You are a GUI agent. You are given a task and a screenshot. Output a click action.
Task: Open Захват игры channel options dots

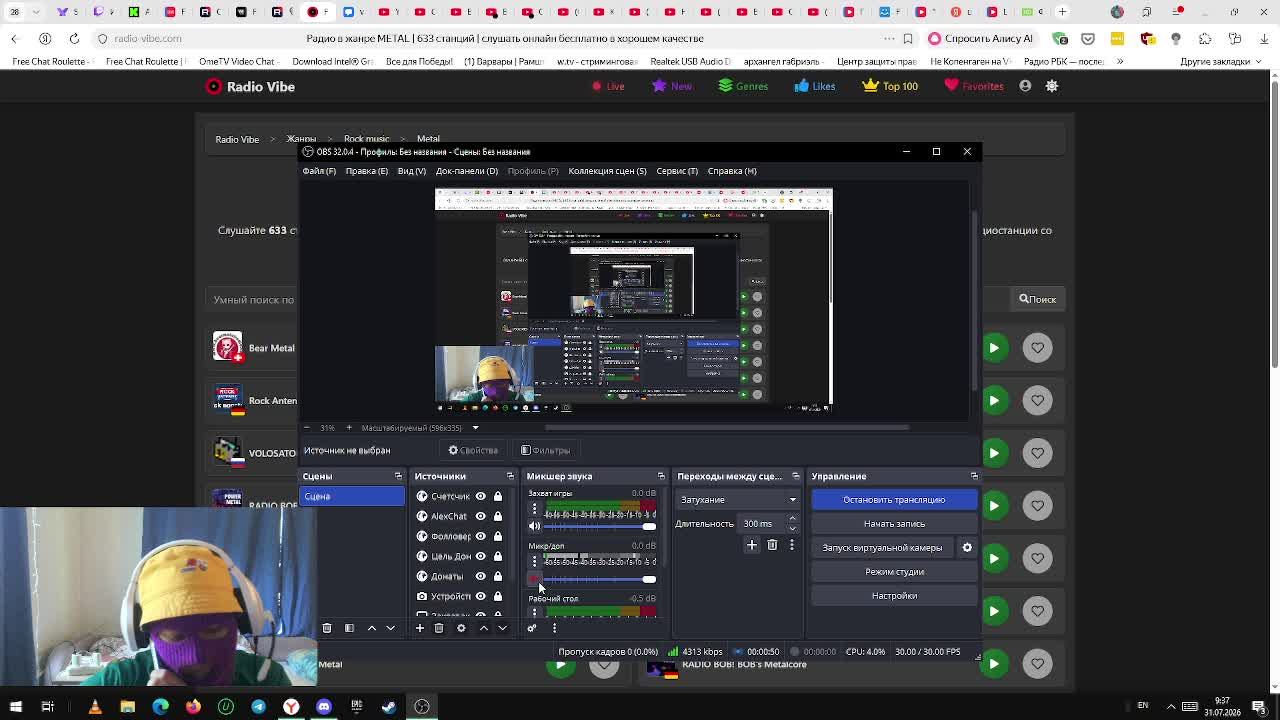[534, 509]
